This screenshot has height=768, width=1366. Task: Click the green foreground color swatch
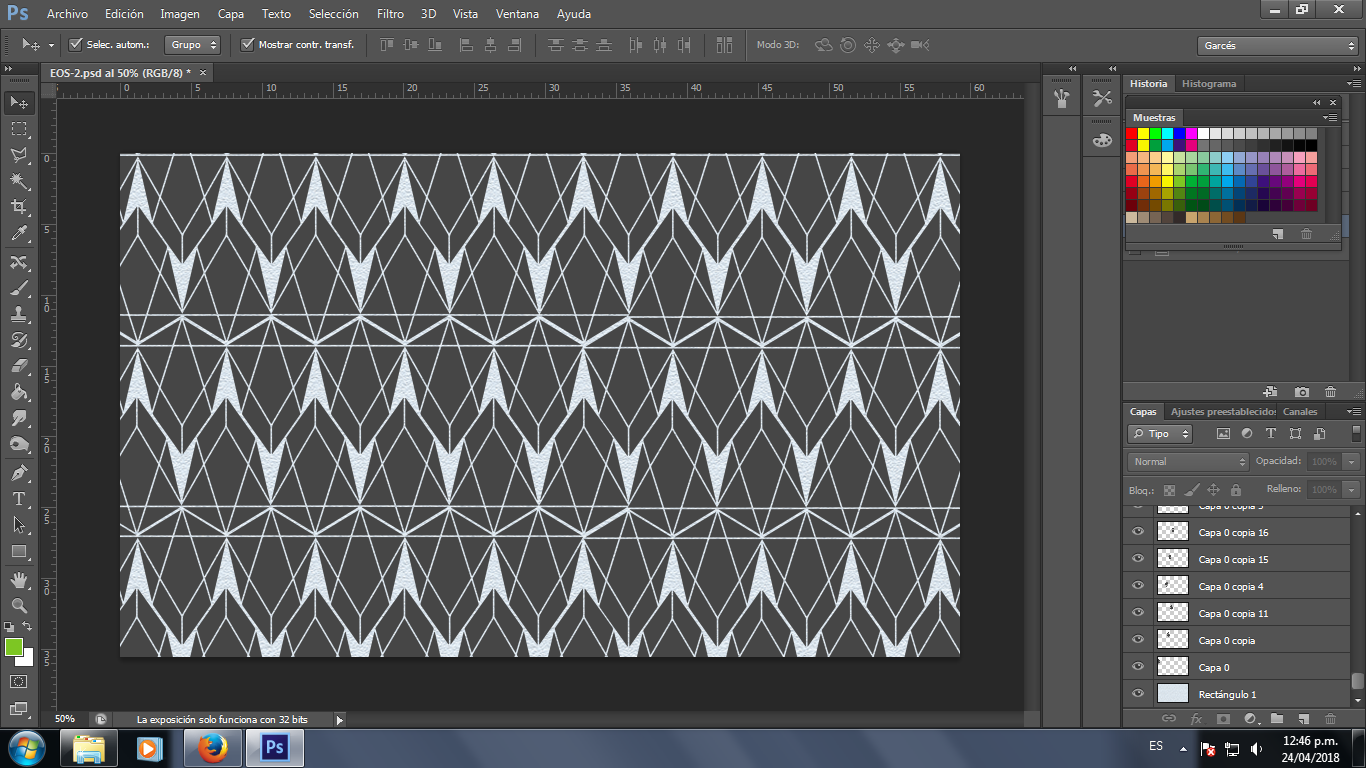tap(14, 647)
